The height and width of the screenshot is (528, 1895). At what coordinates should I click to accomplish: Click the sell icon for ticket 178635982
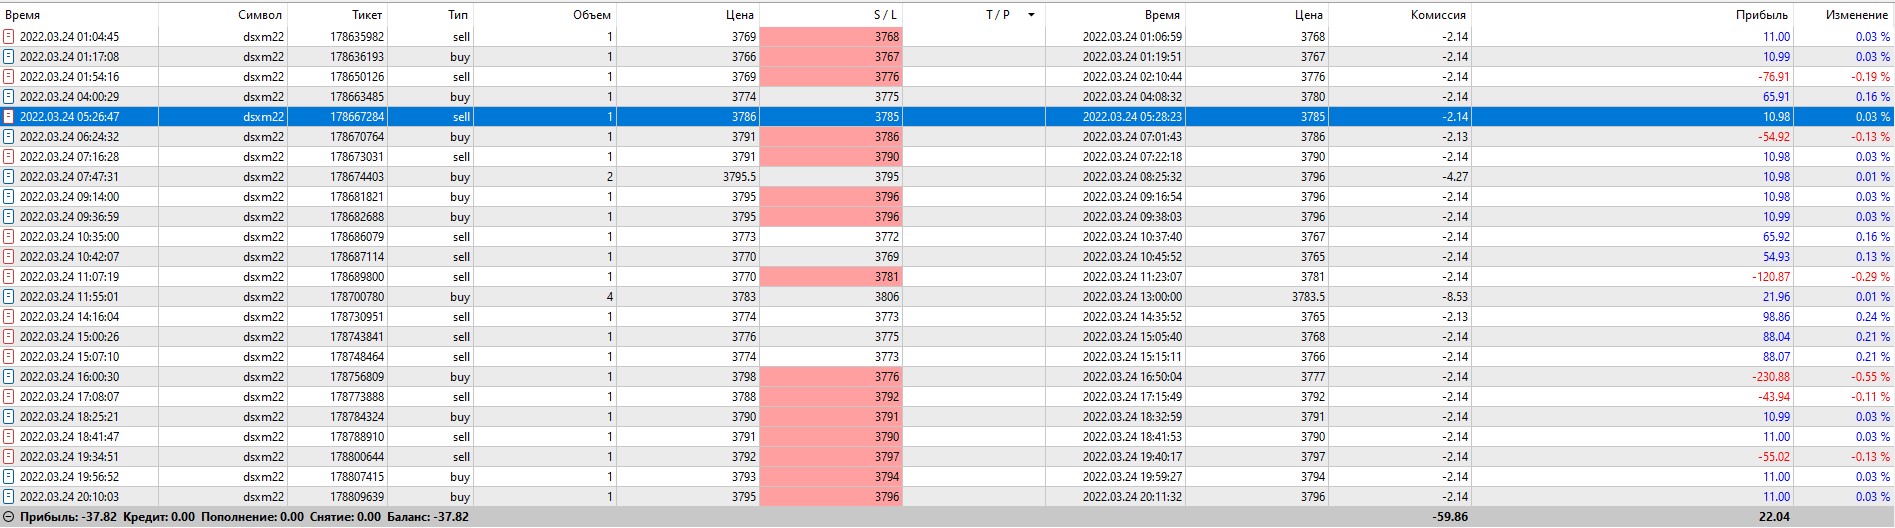[9, 37]
